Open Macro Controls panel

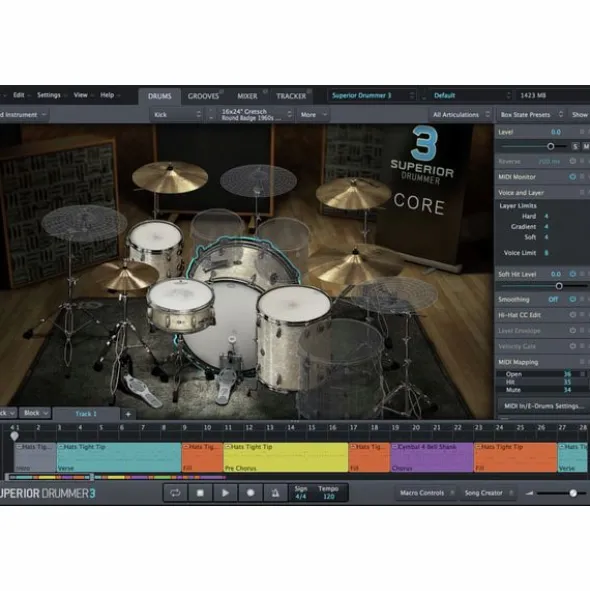pos(426,493)
